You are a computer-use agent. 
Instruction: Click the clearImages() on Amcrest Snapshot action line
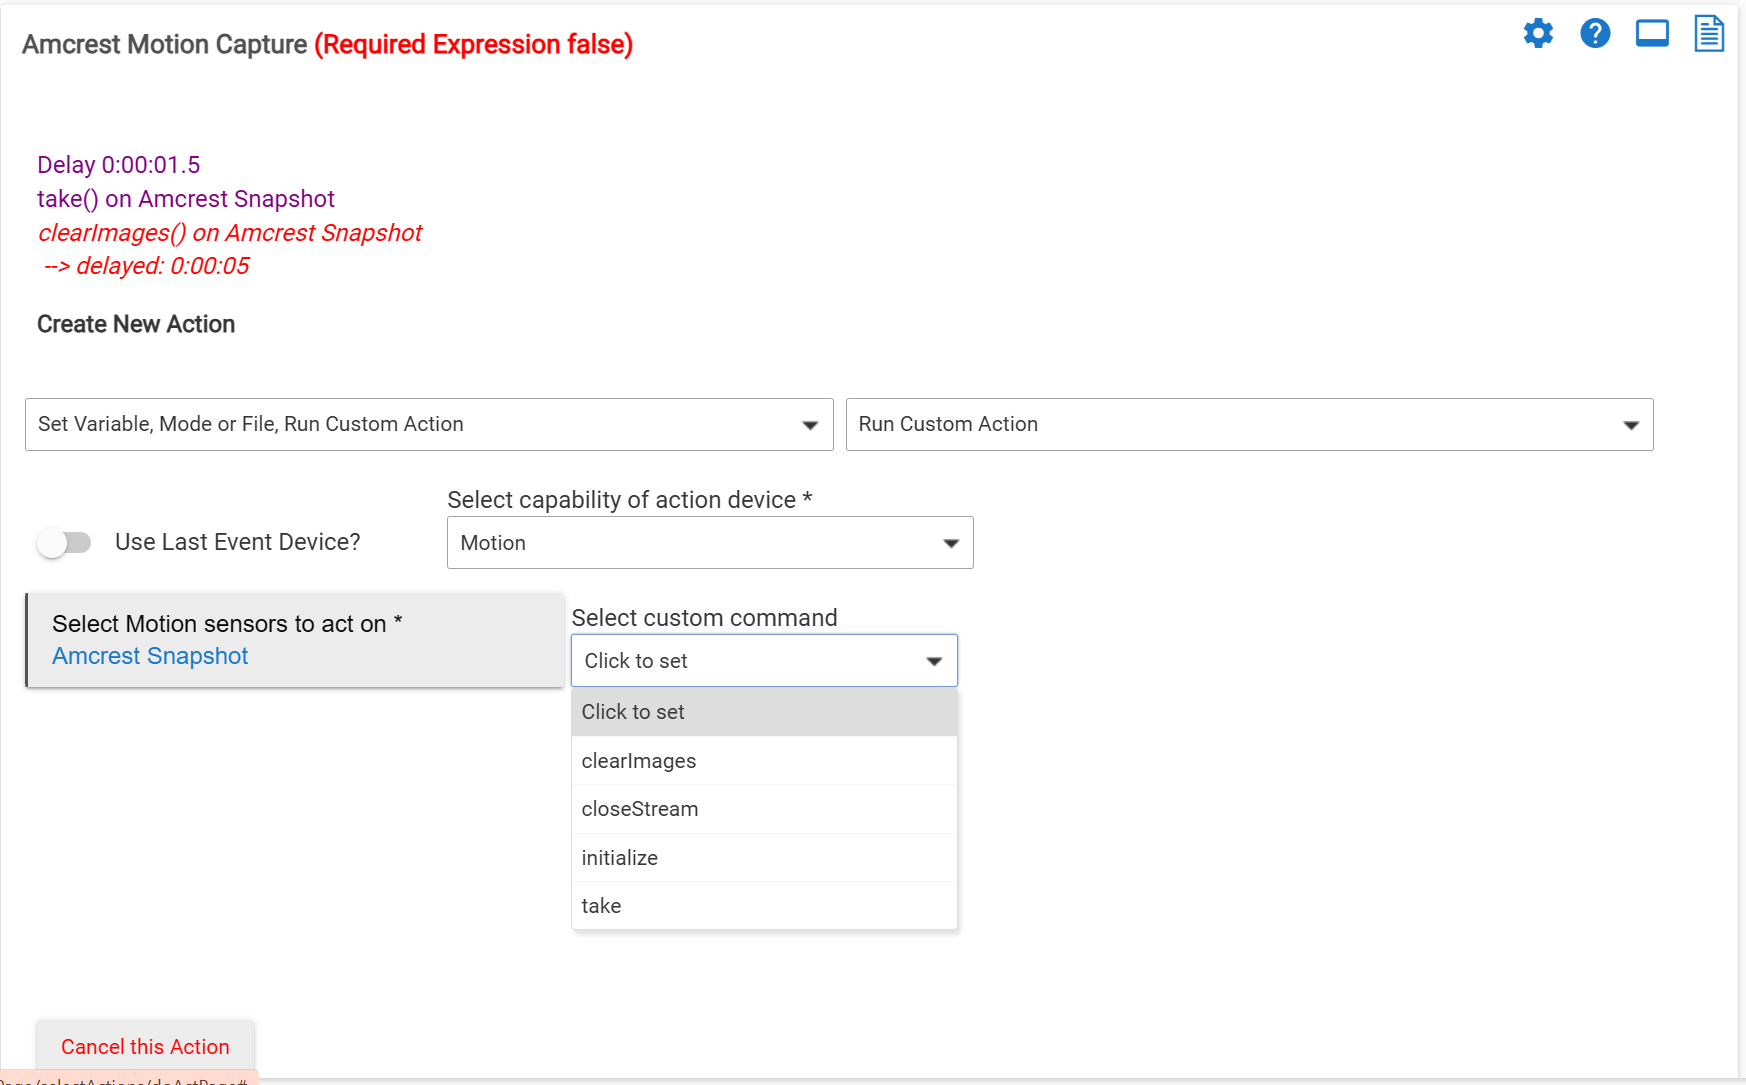(230, 233)
